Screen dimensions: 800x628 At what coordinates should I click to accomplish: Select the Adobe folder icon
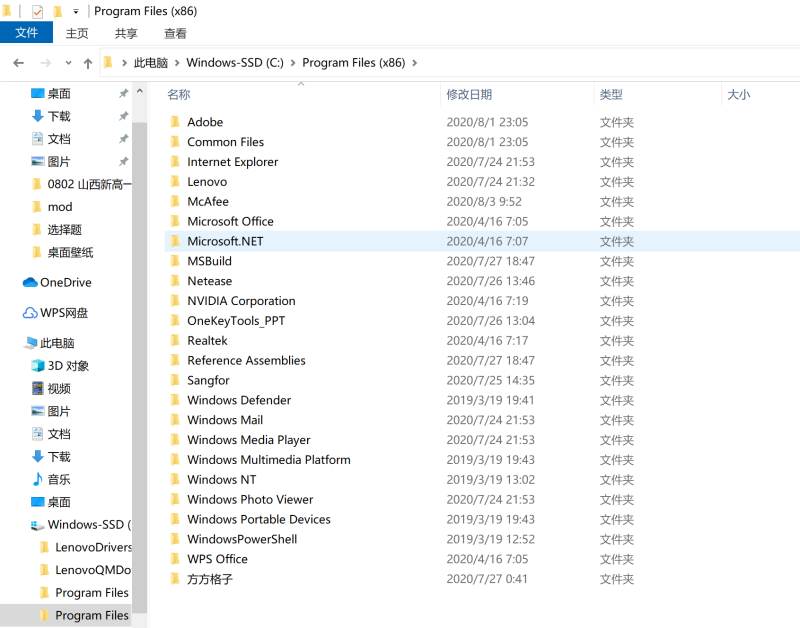175,121
